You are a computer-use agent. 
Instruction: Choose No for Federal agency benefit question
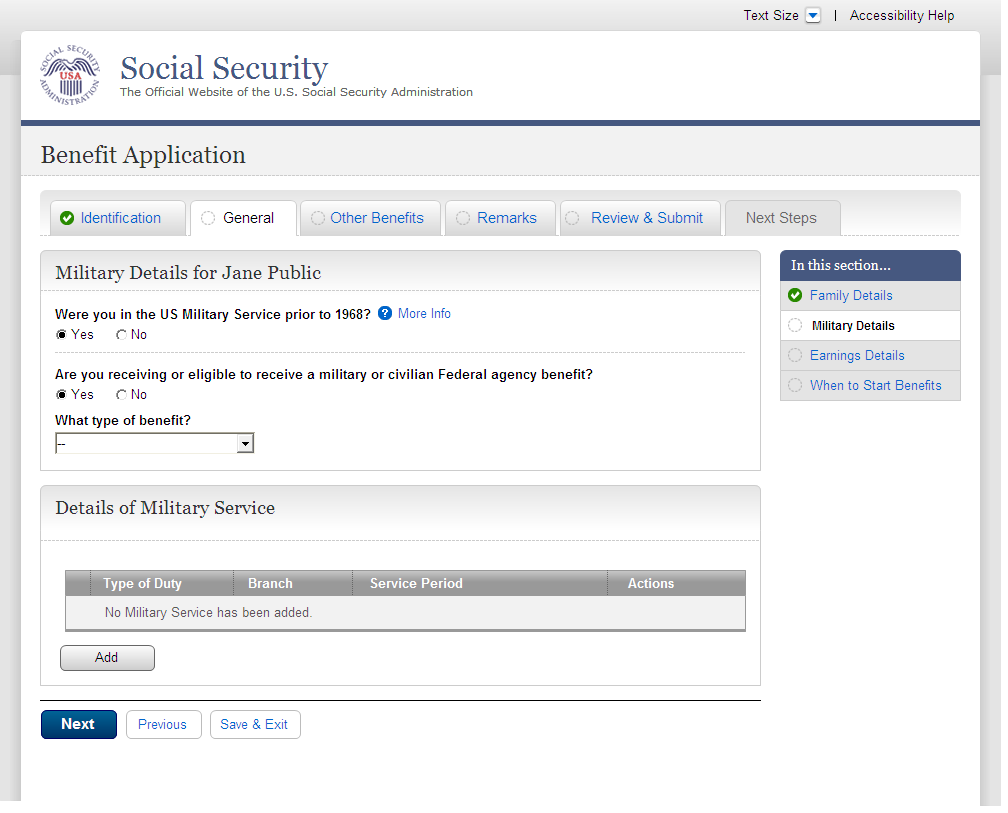point(122,395)
